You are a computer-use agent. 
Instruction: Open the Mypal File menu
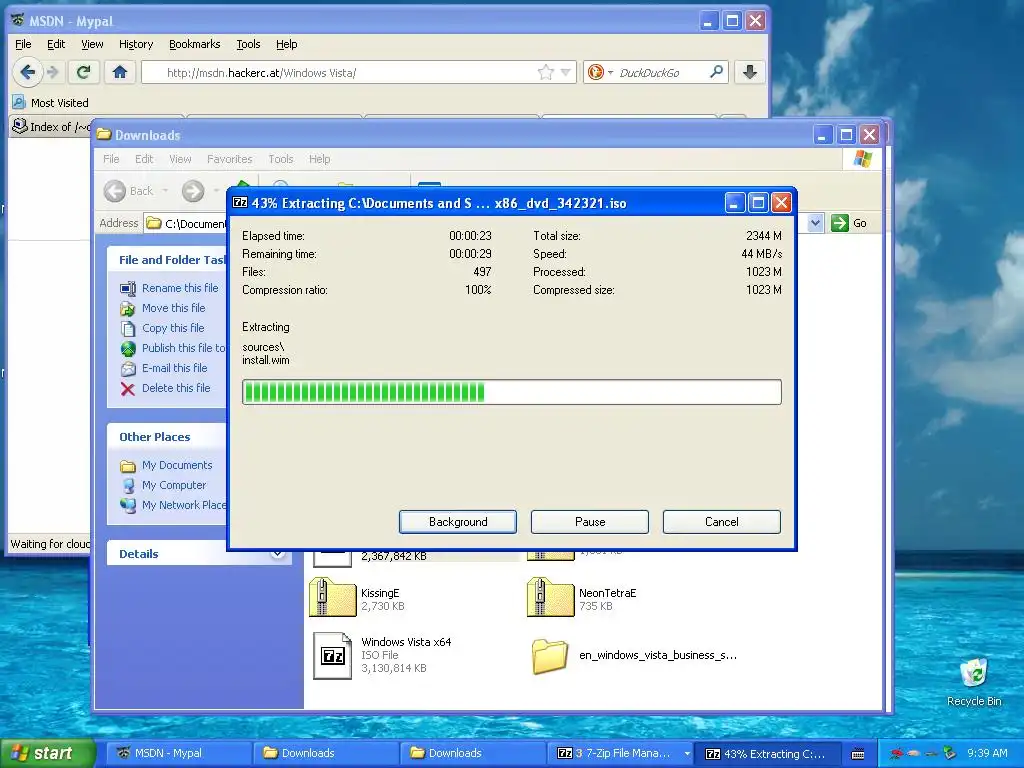23,44
